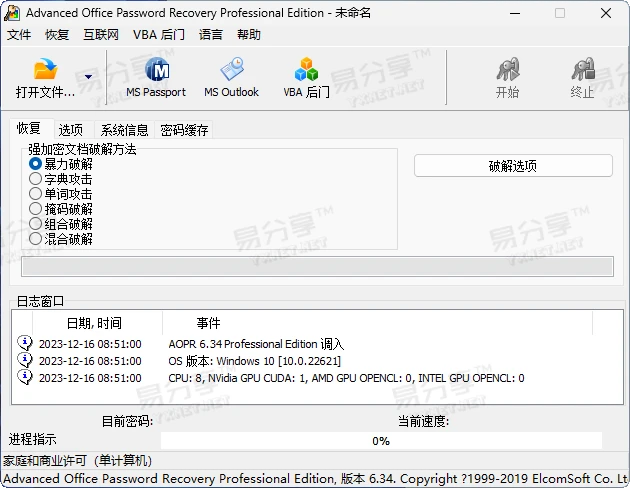630x488 pixels.
Task: Click the Open File folder icon
Action: (45, 69)
